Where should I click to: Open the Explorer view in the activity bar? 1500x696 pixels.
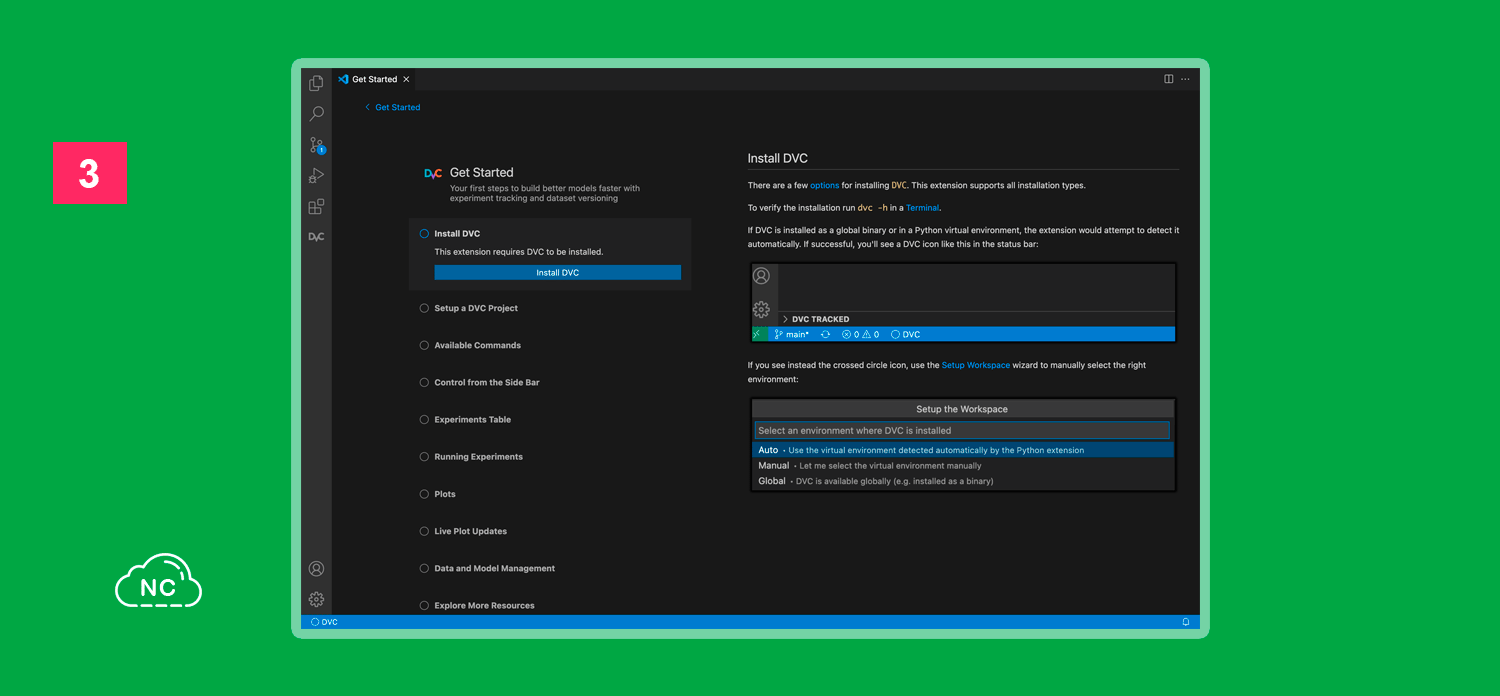coord(316,83)
